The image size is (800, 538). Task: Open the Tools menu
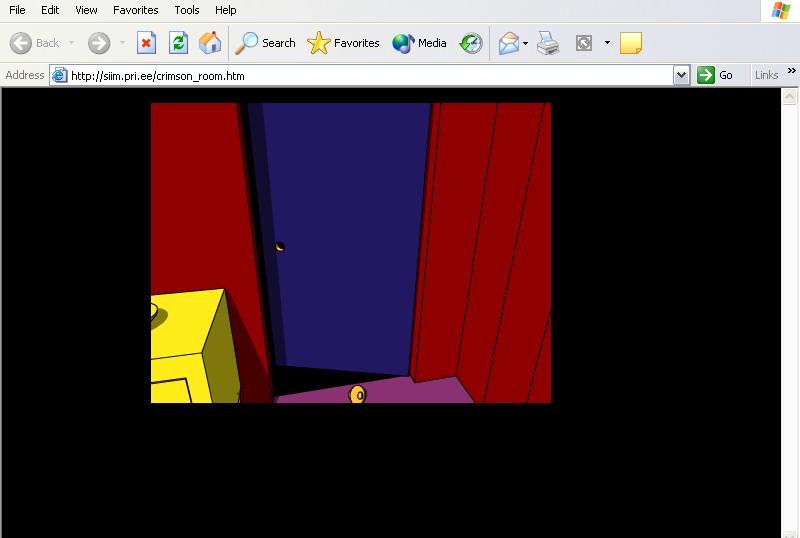click(187, 10)
